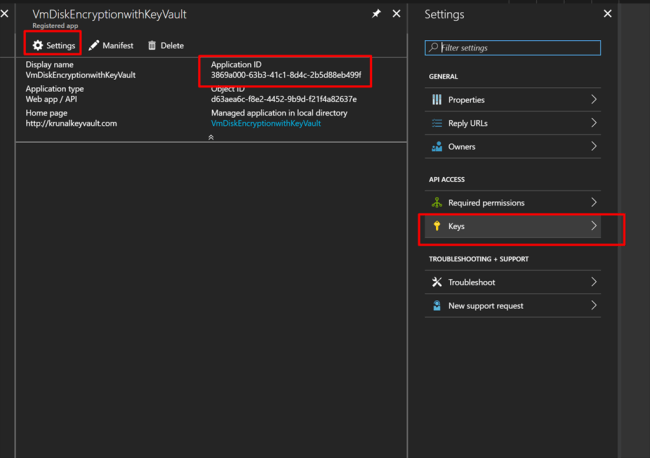Pin the VmDiskEncryptionwithKeyVault blade
Image resolution: width=650 pixels, height=458 pixels.
click(376, 14)
